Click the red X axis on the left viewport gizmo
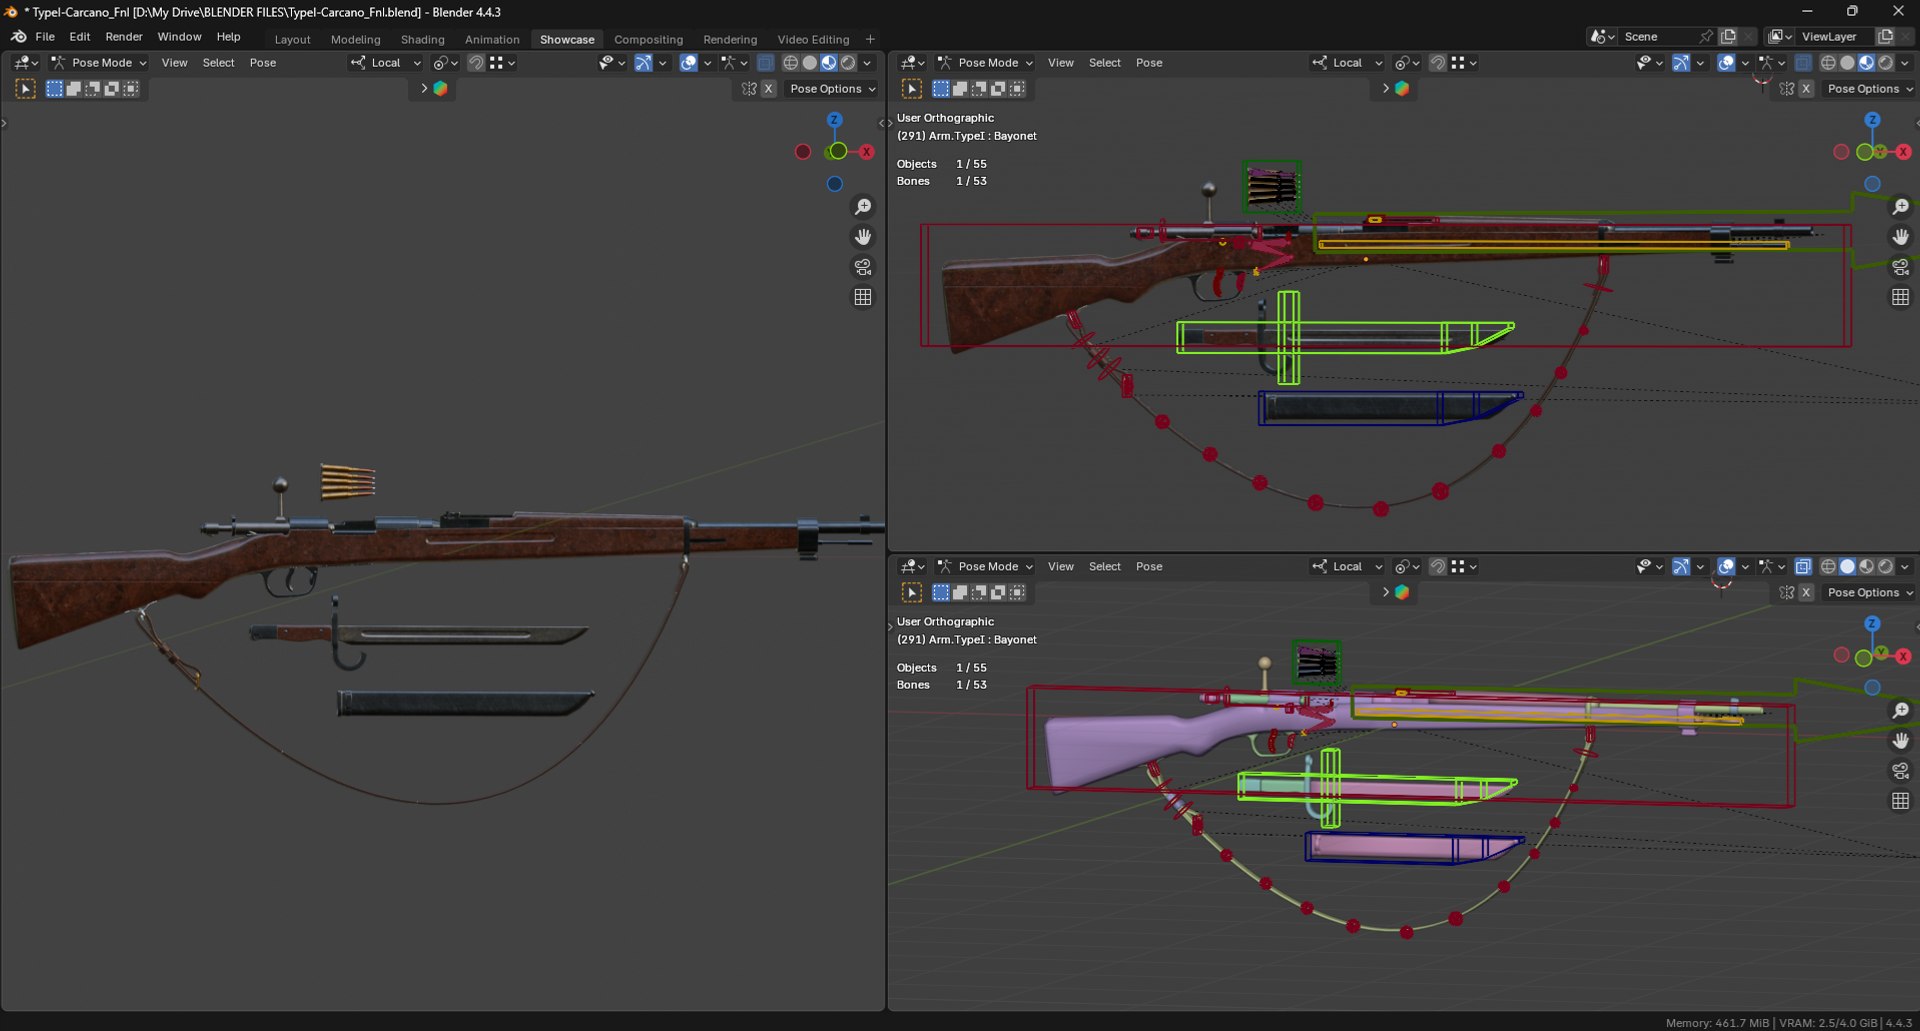The width and height of the screenshot is (1920, 1031). [x=866, y=152]
